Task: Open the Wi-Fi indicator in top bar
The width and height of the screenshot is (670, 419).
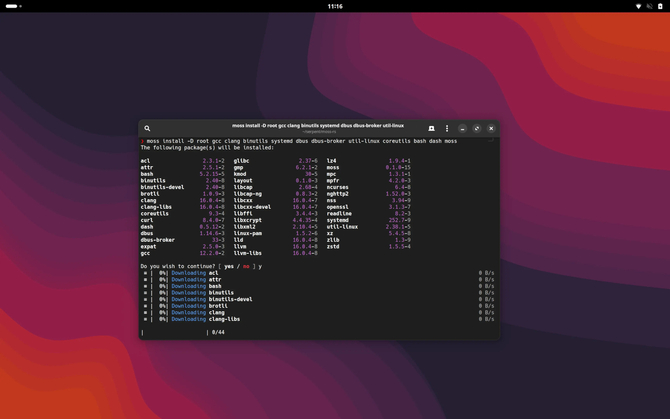Action: click(638, 6)
